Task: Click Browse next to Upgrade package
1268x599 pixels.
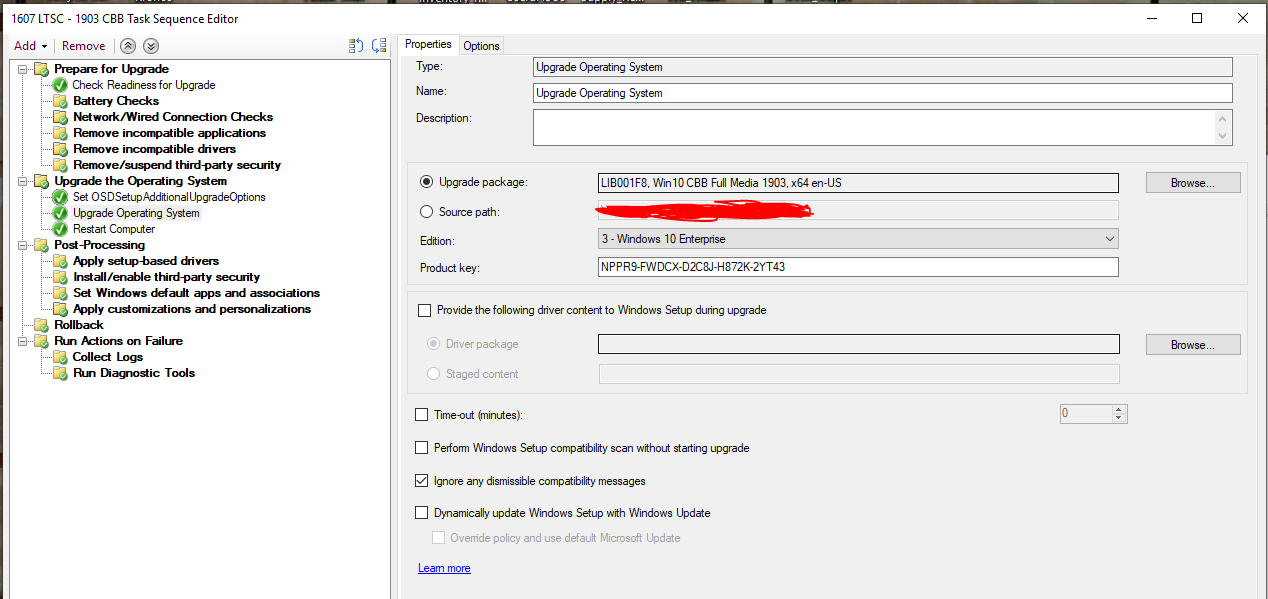Action: pyautogui.click(x=1193, y=183)
